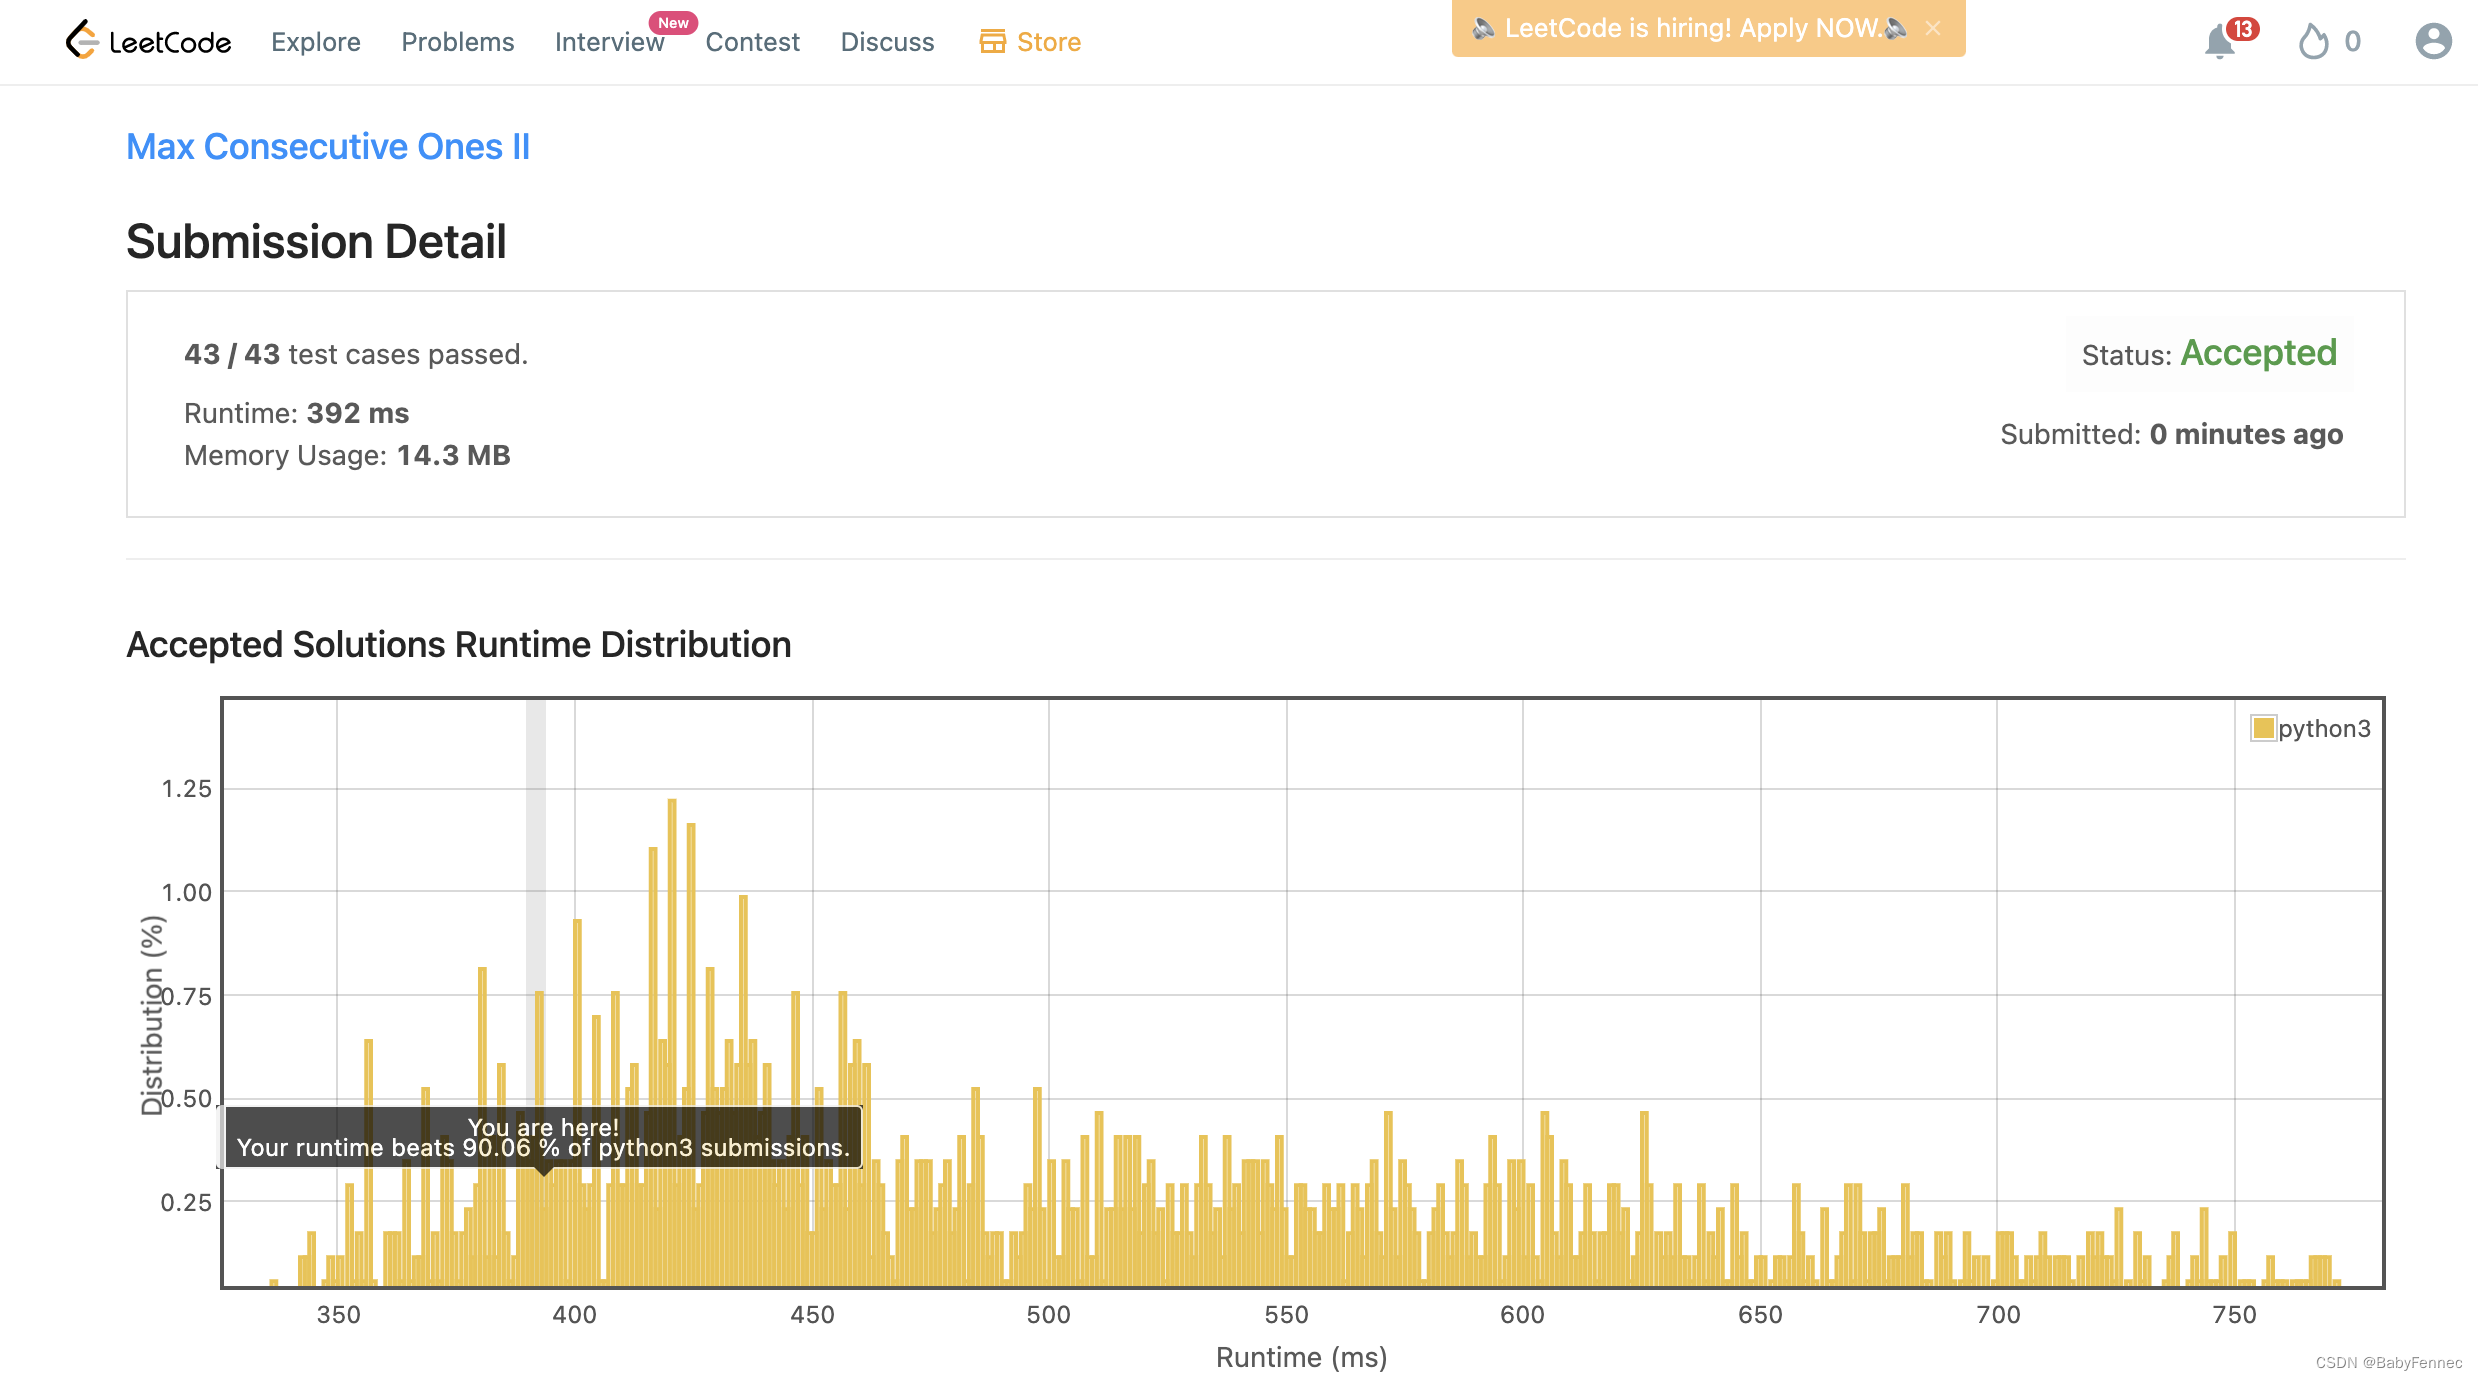Screen dimensions: 2478x1380
Task: Click the Store shop icon
Action: 992,42
